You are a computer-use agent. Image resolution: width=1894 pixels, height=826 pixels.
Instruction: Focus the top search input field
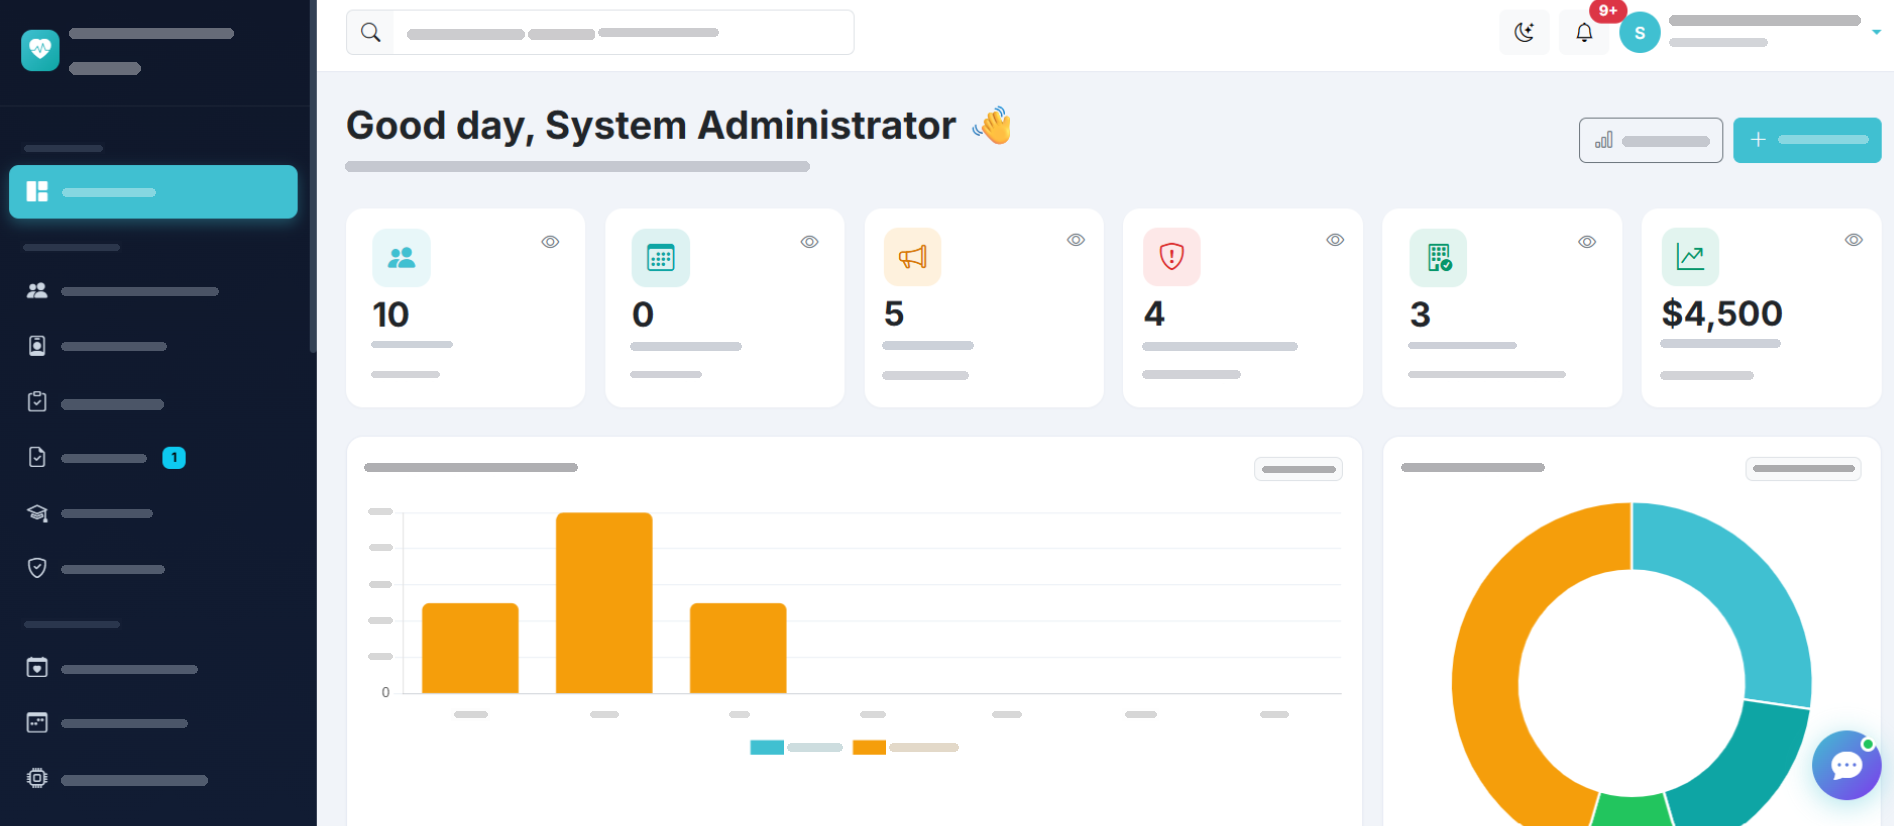click(623, 32)
